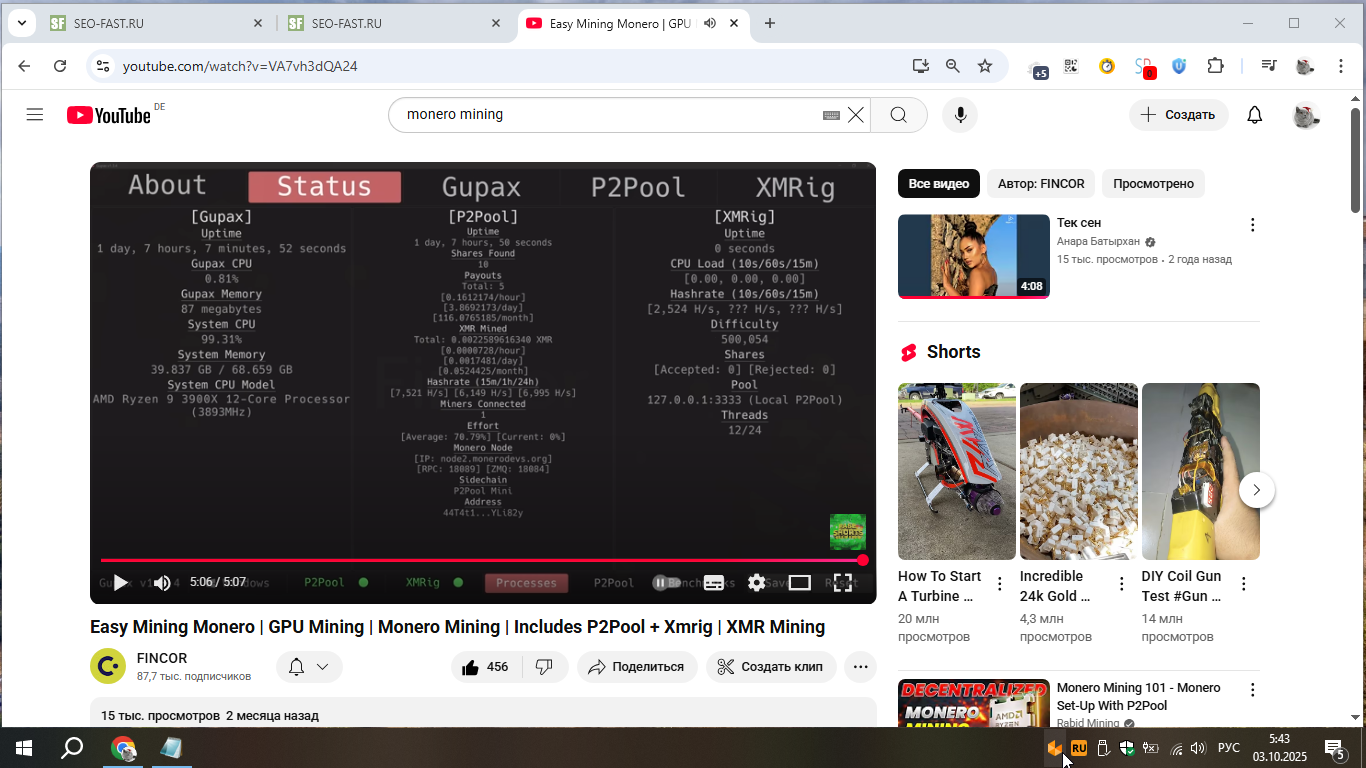Select the Просмотрено filter chip
This screenshot has width=1366, height=768.
pos(1154,184)
